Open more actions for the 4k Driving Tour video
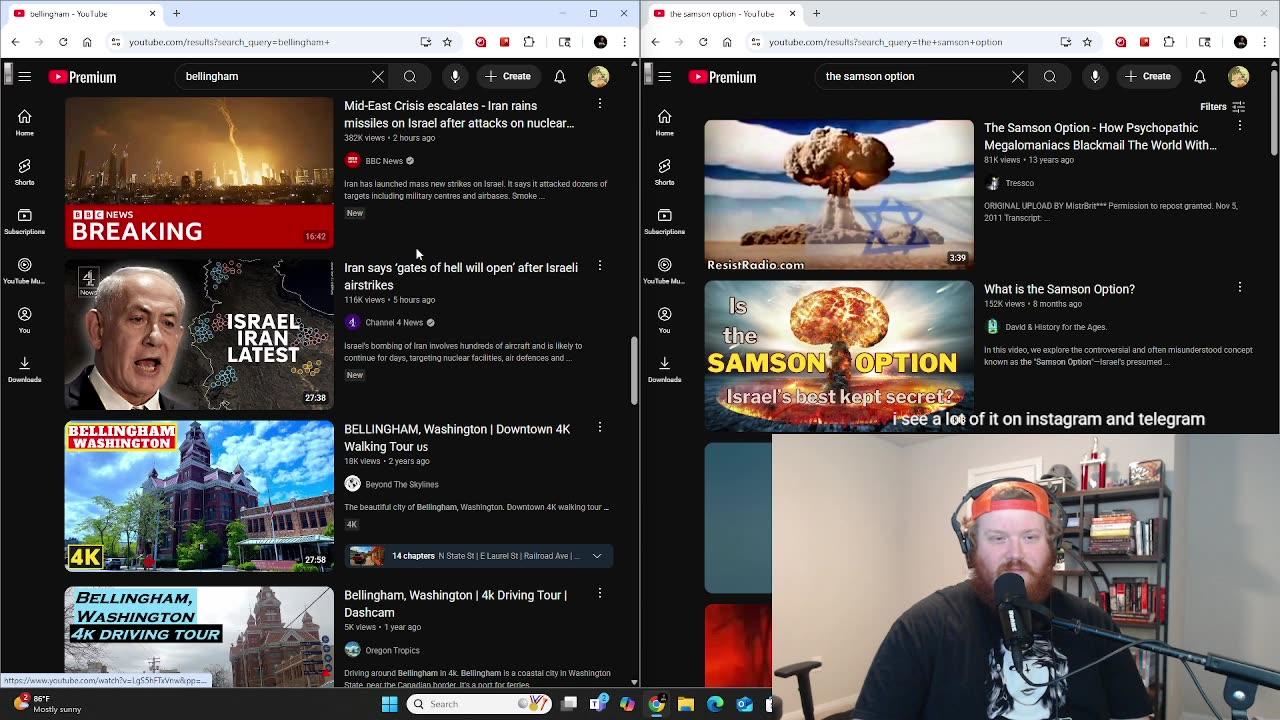The height and width of the screenshot is (720, 1280). pyautogui.click(x=600, y=593)
